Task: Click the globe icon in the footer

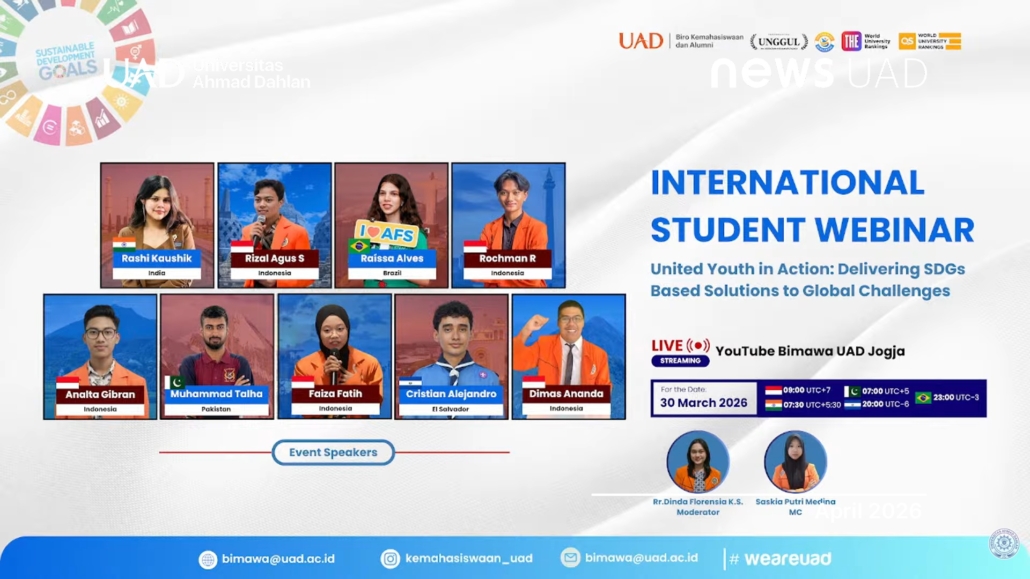Action: [x=208, y=559]
